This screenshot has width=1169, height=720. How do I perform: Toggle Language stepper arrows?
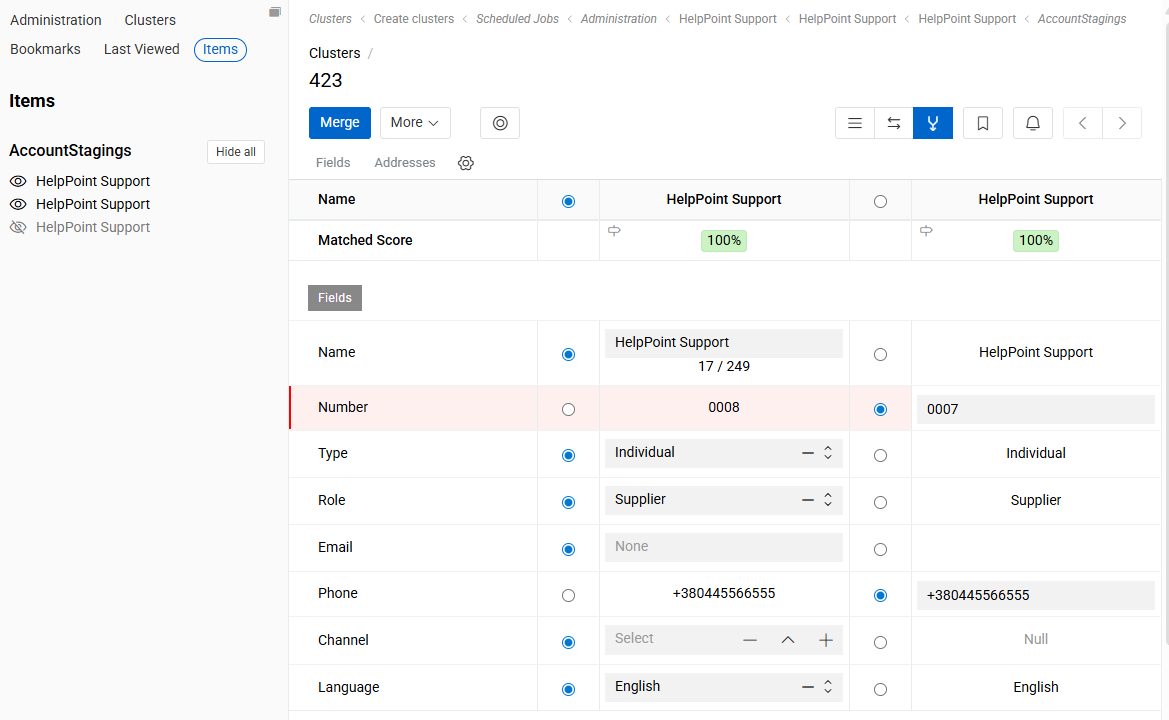coord(828,687)
